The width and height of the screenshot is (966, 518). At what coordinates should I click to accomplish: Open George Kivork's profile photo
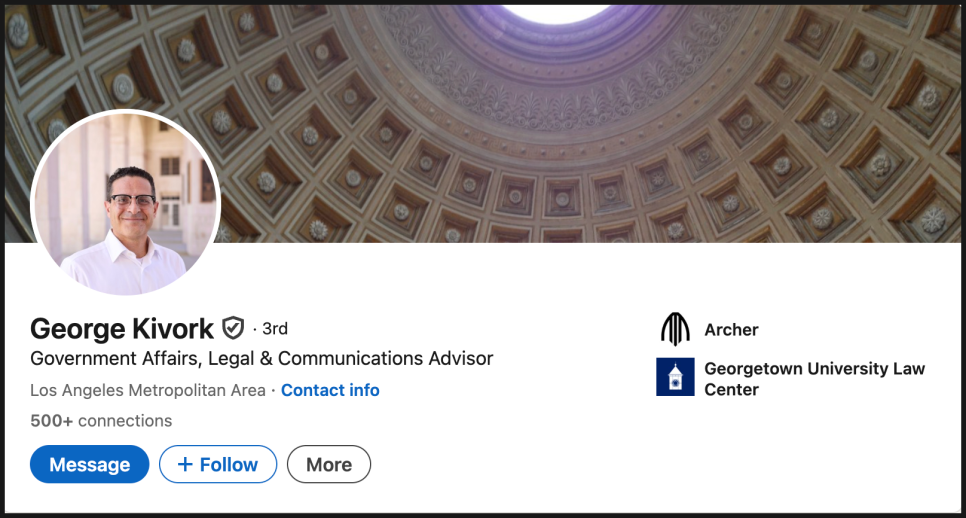[126, 203]
